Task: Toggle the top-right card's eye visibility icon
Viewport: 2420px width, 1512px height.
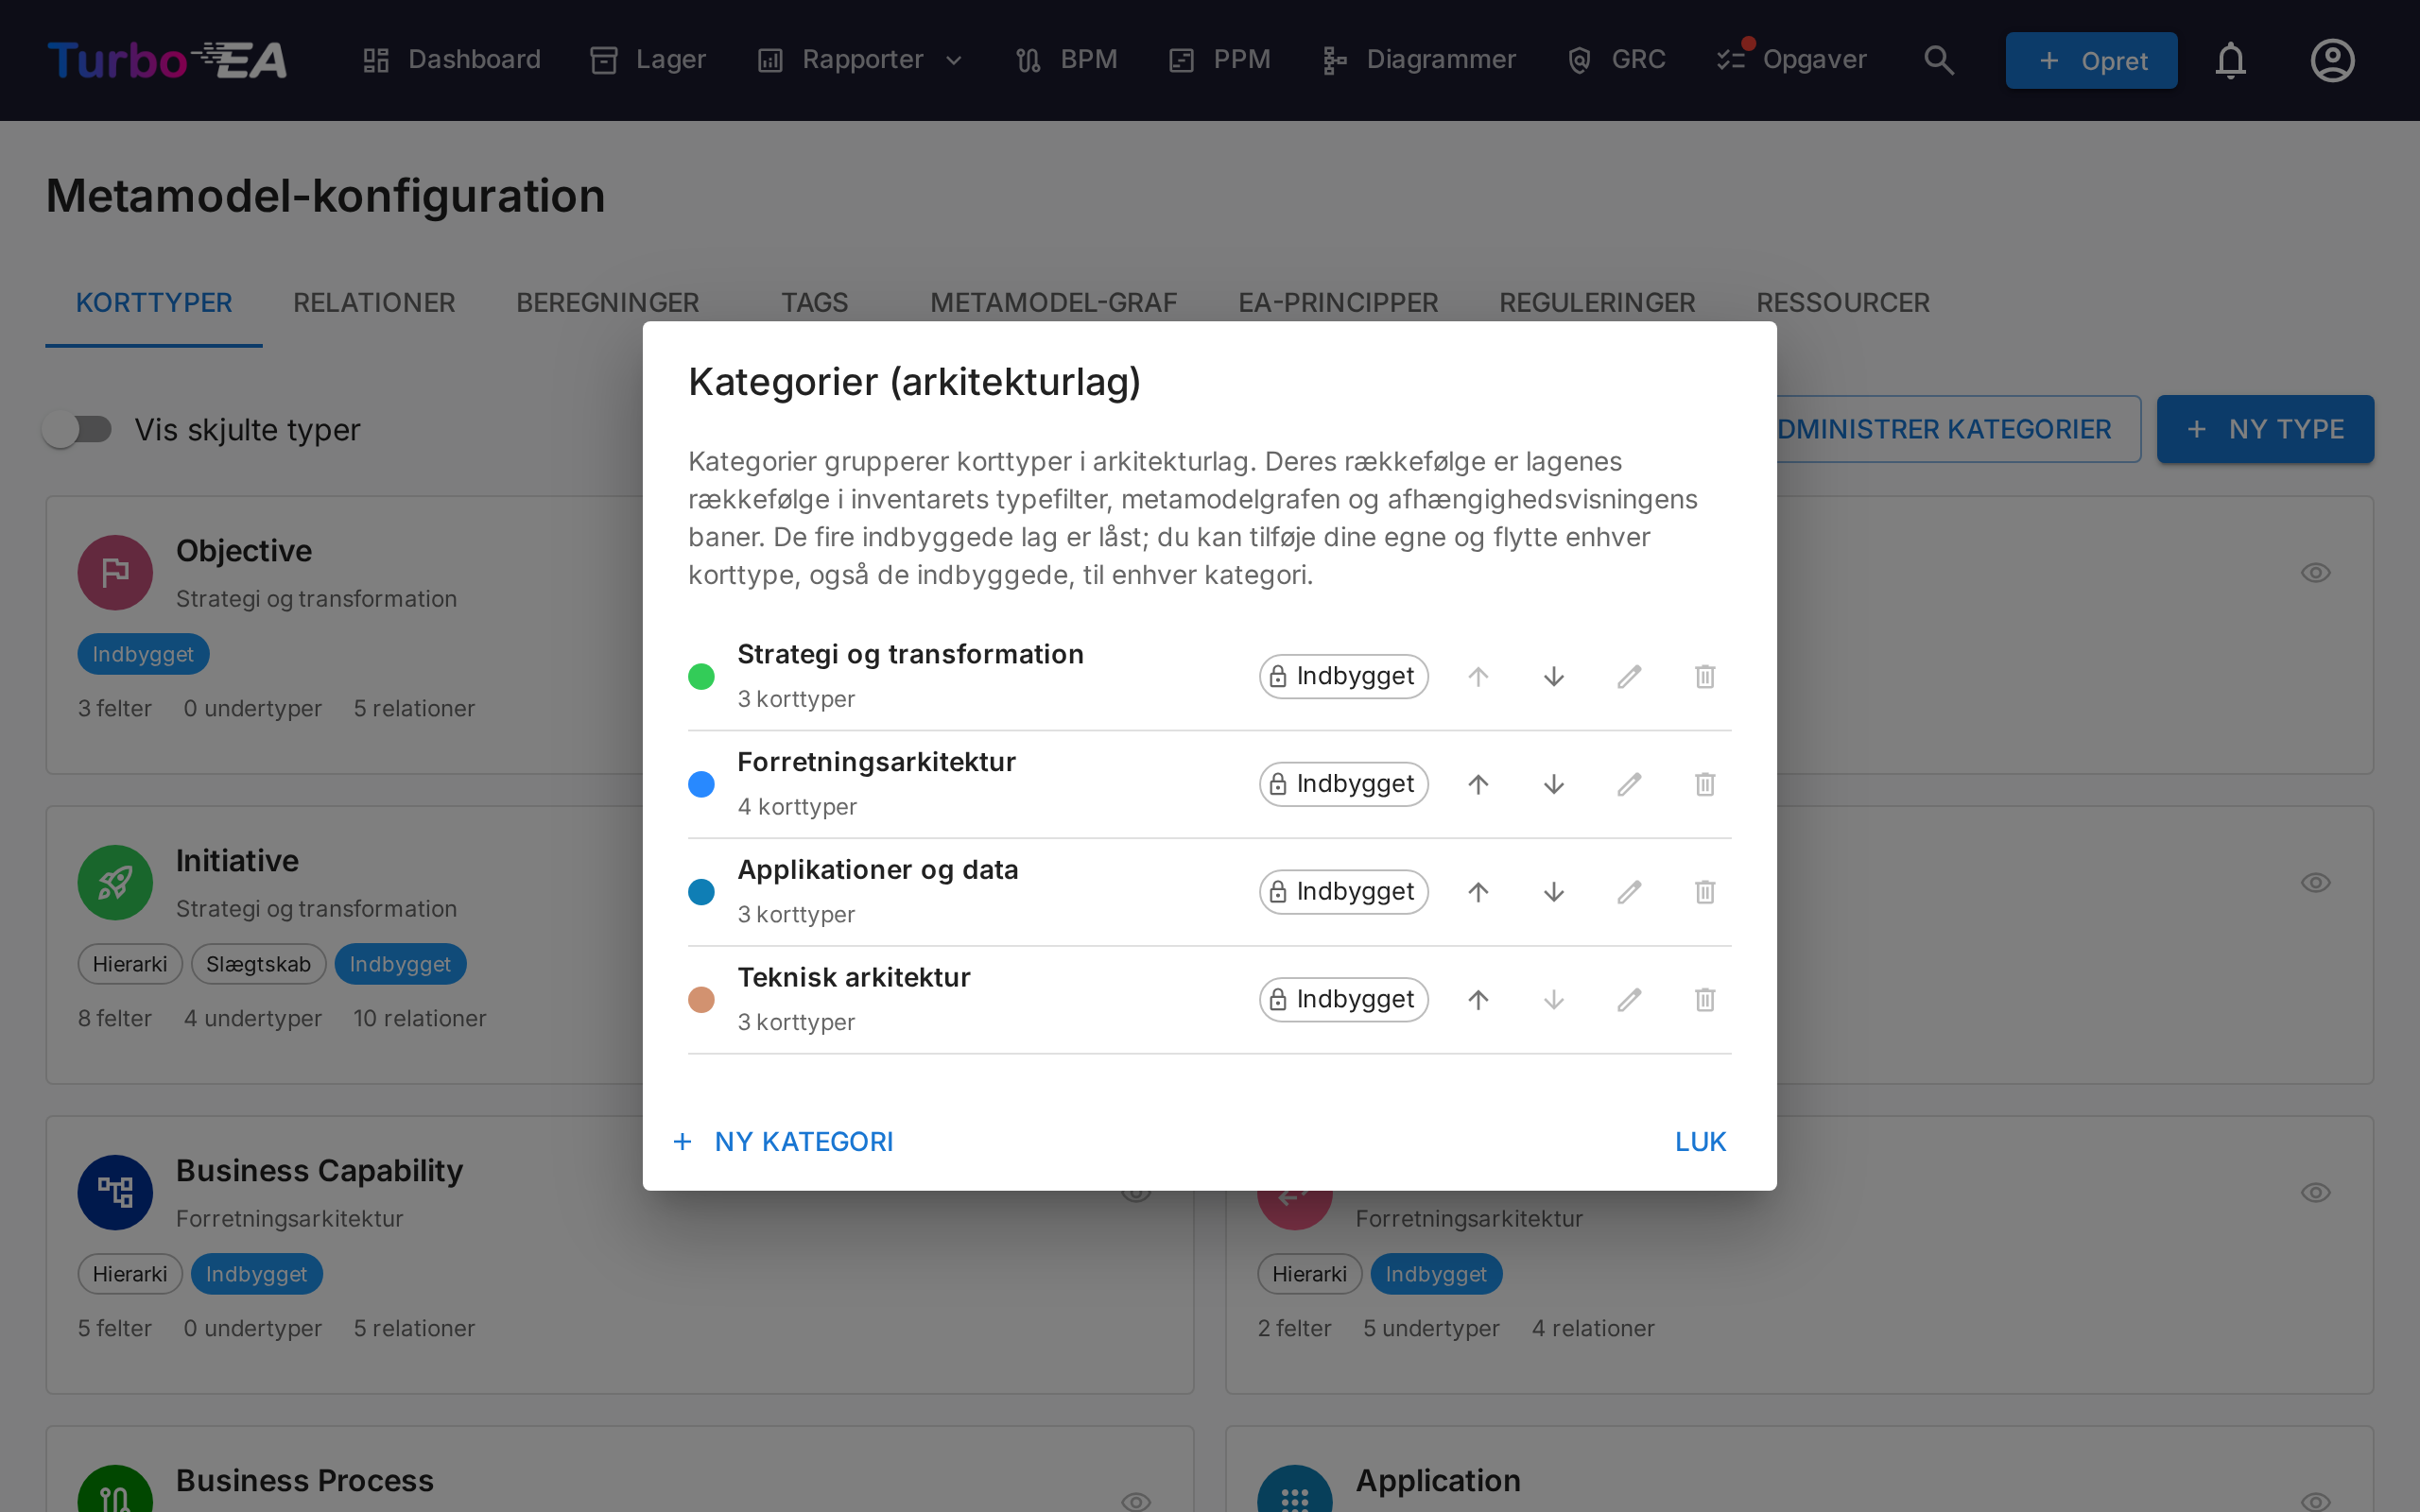Action: point(2315,573)
